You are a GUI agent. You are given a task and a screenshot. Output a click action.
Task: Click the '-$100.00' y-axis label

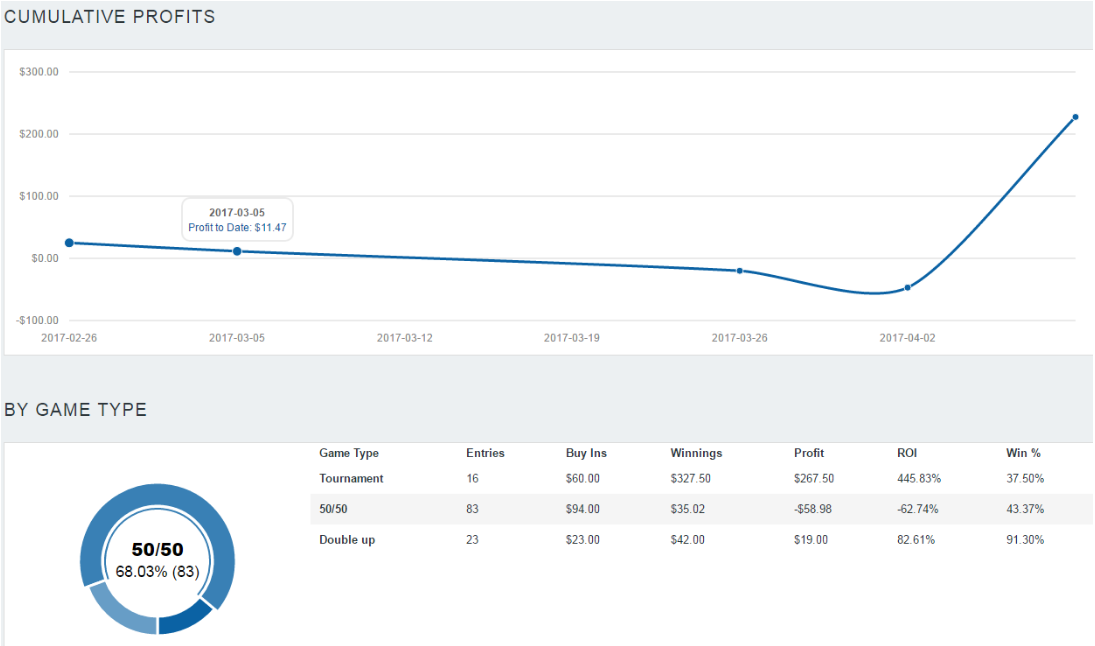pos(38,321)
